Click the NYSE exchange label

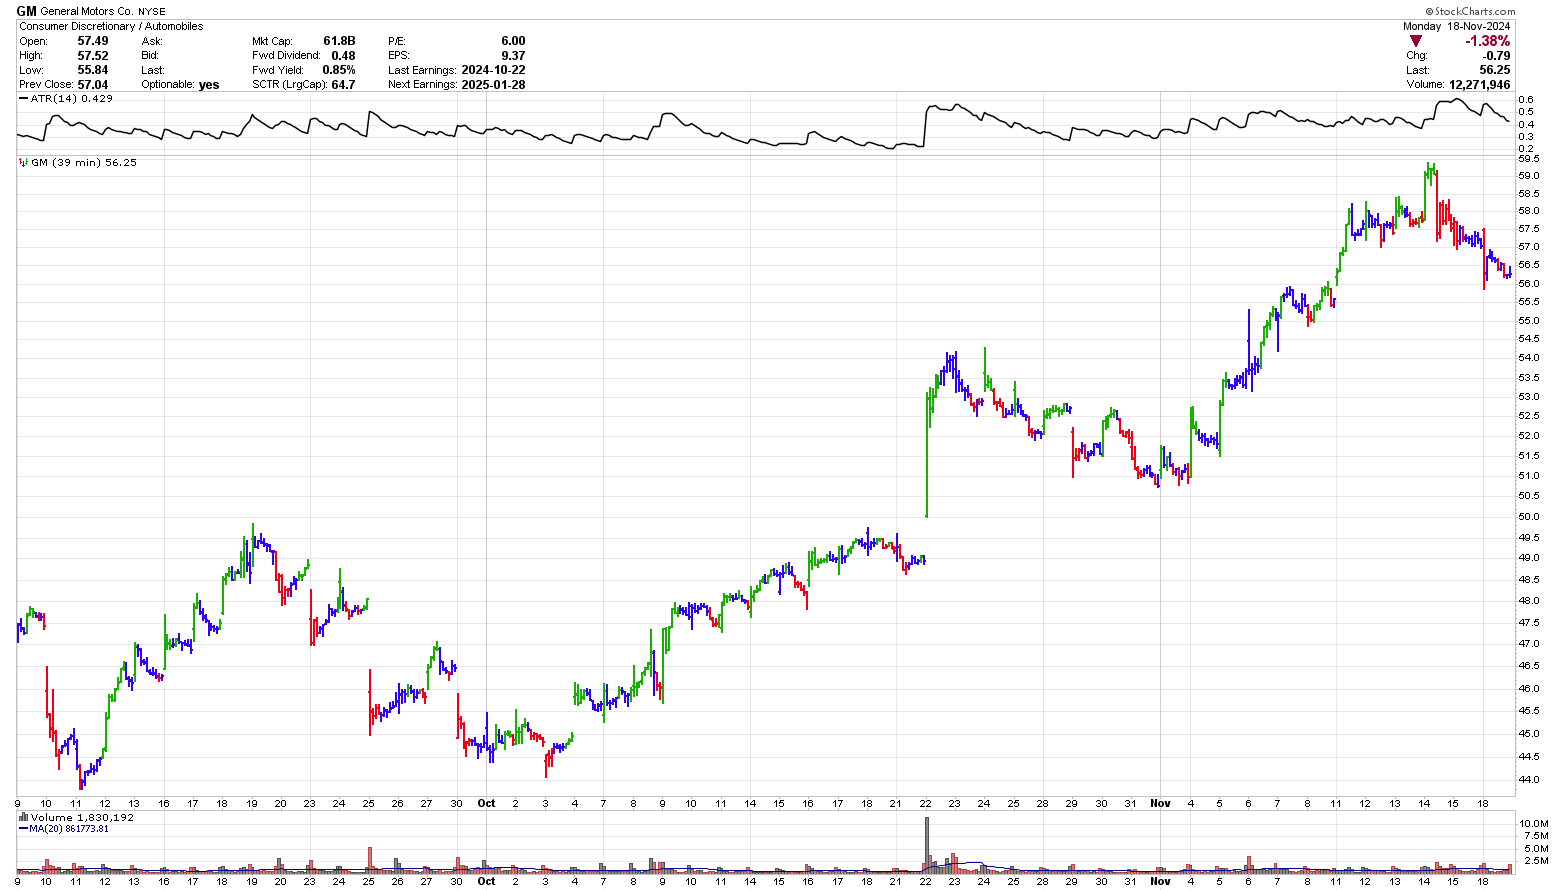(152, 12)
